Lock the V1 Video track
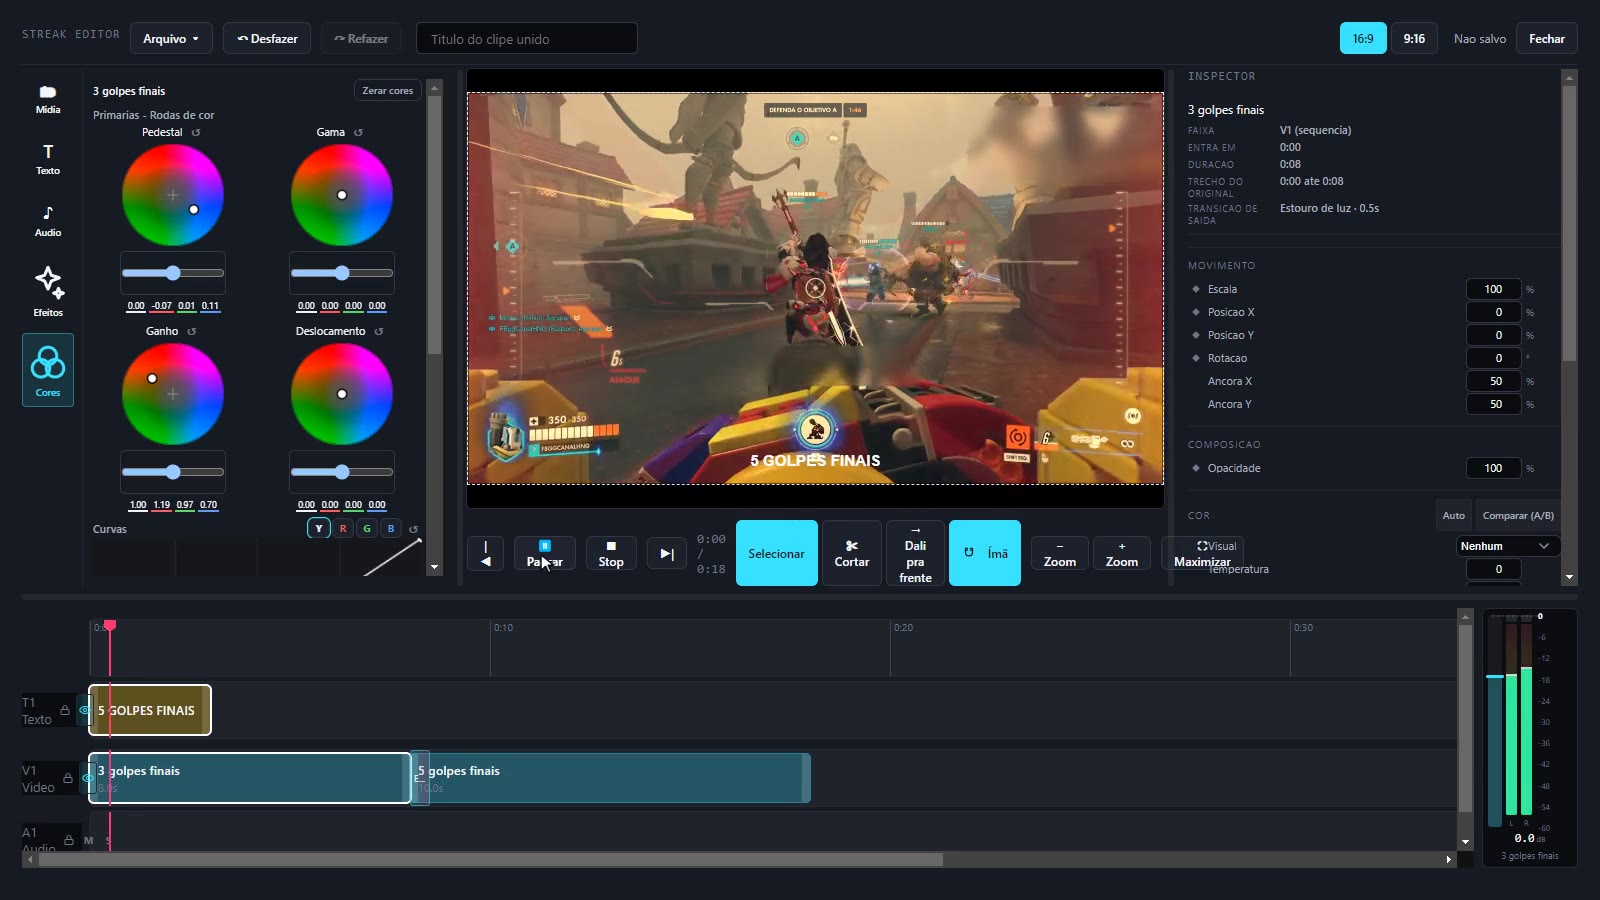This screenshot has height=900, width=1600. [68, 778]
